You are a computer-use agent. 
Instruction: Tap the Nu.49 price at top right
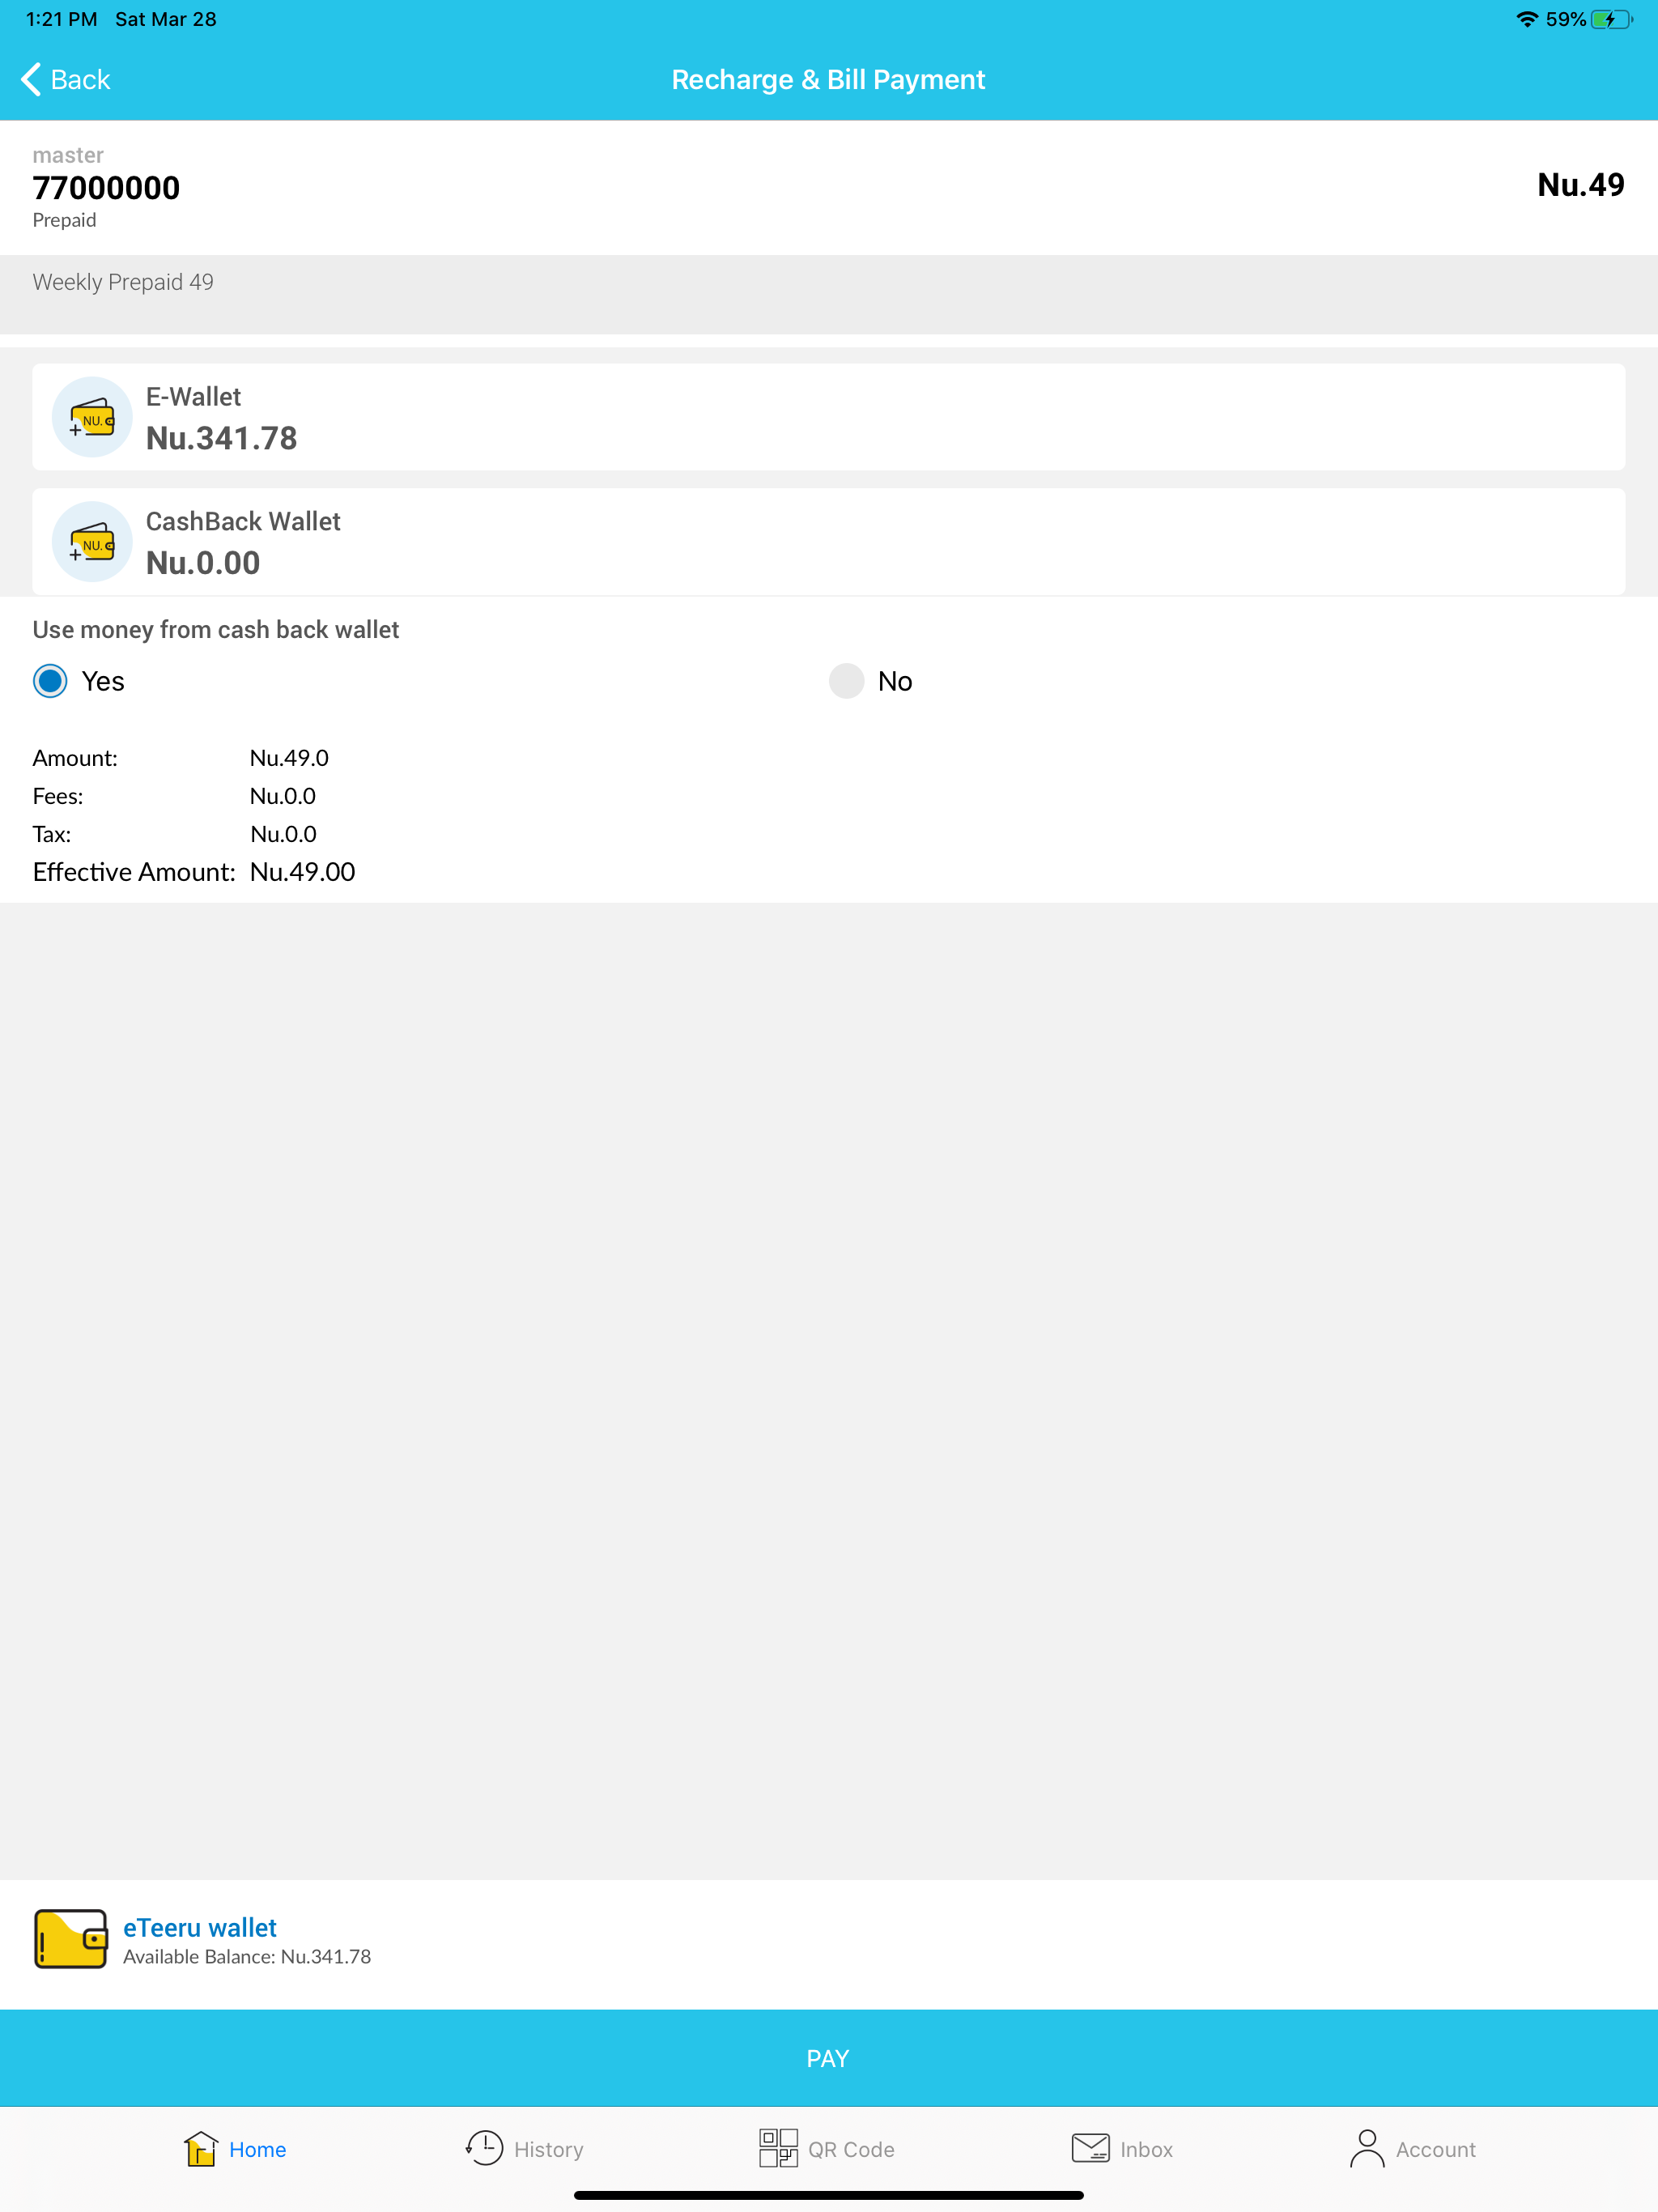[x=1580, y=185]
